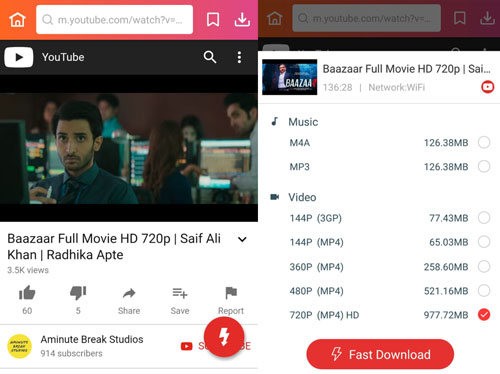The width and height of the screenshot is (500, 374).
Task: Like the video with thumbs up
Action: [x=27, y=293]
